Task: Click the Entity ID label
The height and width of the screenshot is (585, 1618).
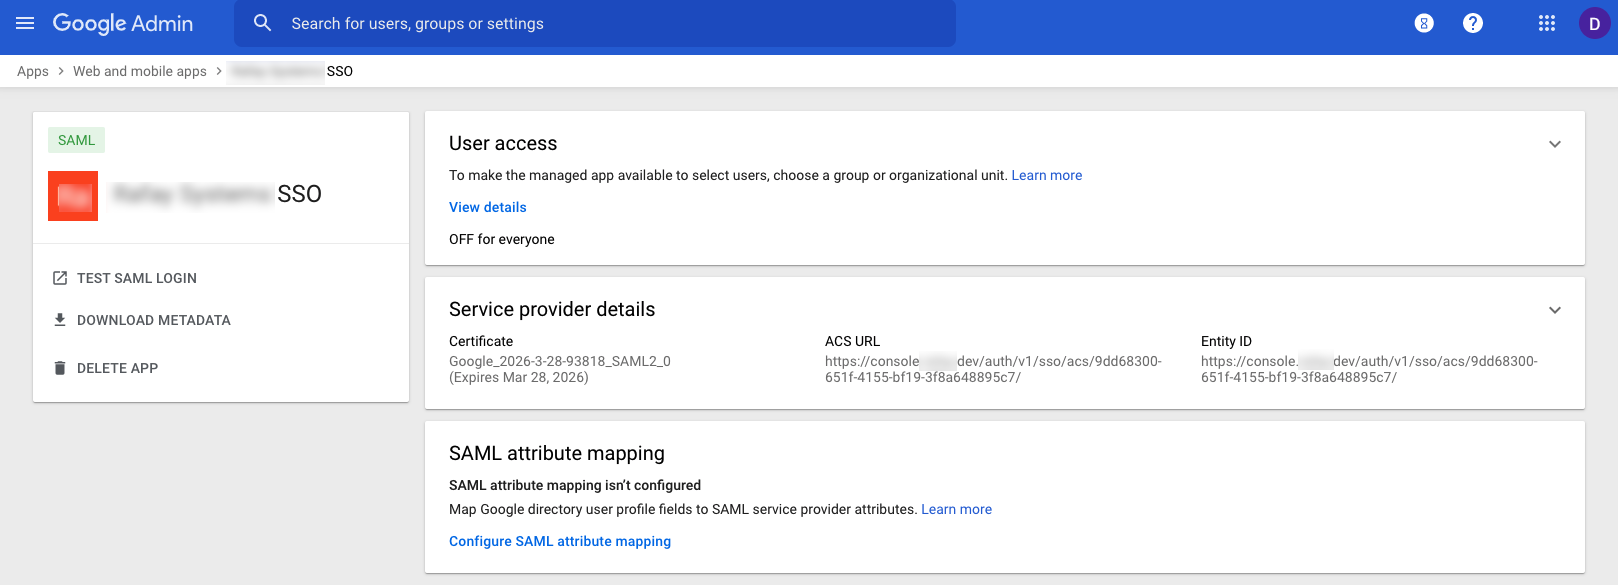Action: pos(1227,341)
